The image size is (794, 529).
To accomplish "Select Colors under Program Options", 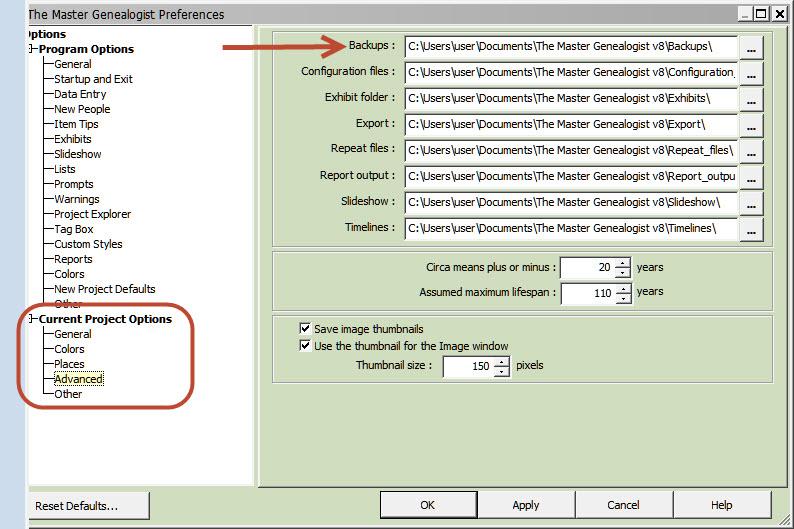I will click(69, 274).
